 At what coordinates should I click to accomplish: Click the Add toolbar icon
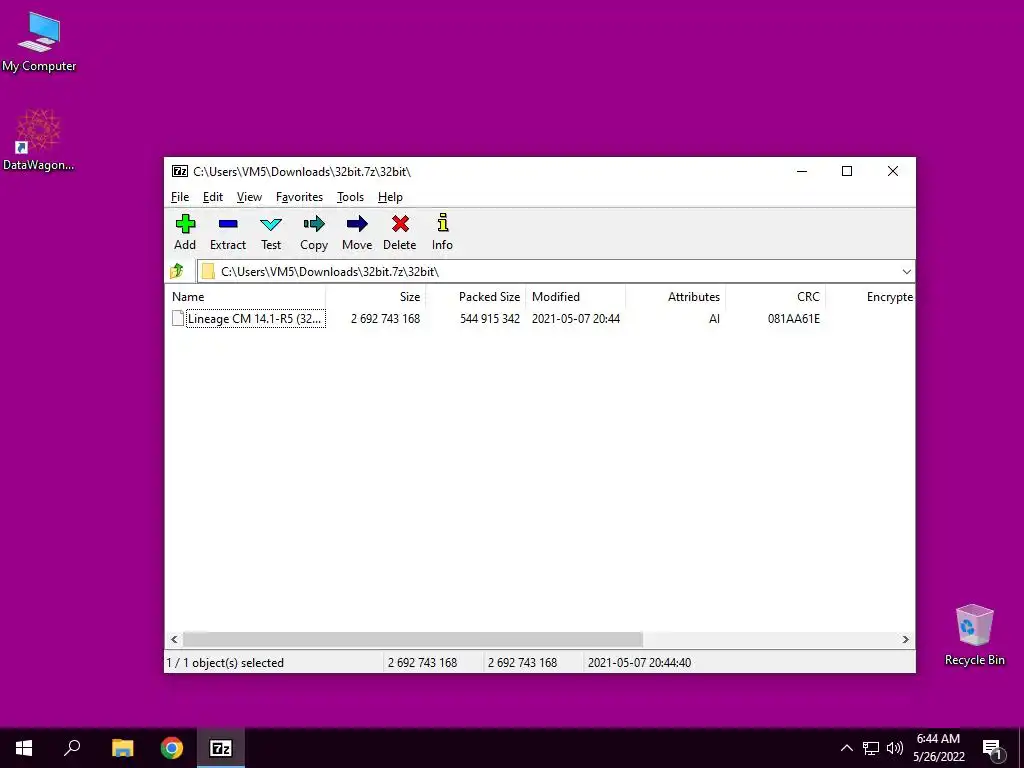point(185,225)
